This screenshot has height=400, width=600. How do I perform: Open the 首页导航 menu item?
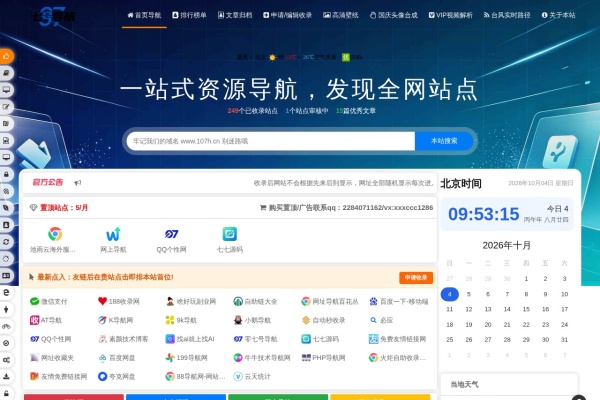pos(144,15)
